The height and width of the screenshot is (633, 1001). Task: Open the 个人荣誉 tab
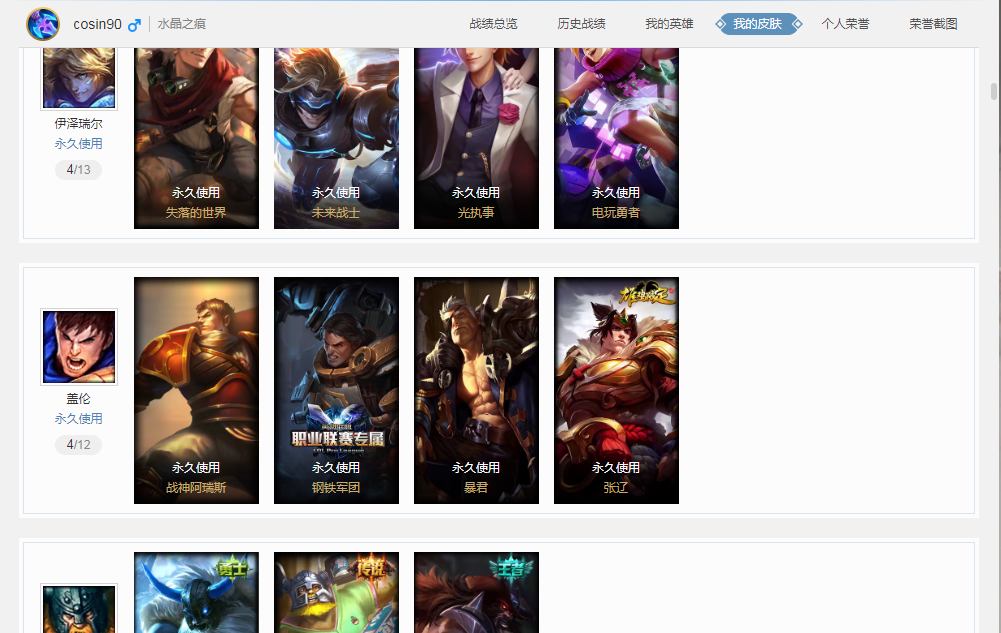[x=845, y=24]
